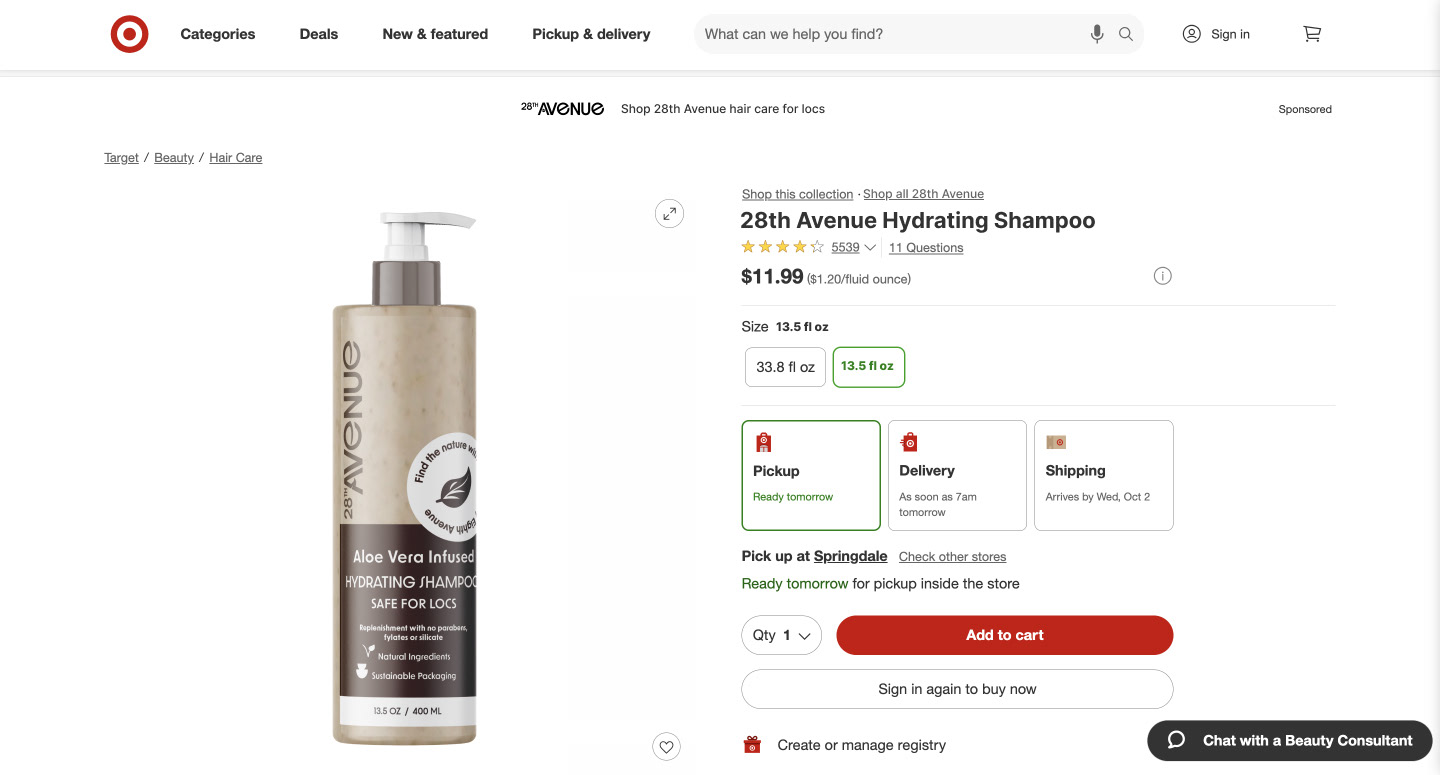Click the microphone voice search icon

[1097, 34]
